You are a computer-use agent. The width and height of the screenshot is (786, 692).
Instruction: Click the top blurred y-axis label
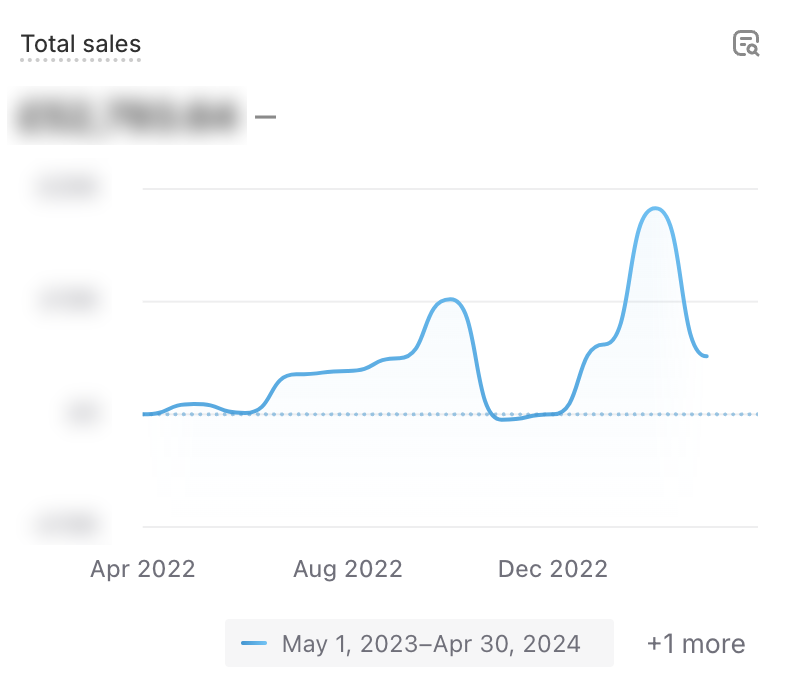68,188
